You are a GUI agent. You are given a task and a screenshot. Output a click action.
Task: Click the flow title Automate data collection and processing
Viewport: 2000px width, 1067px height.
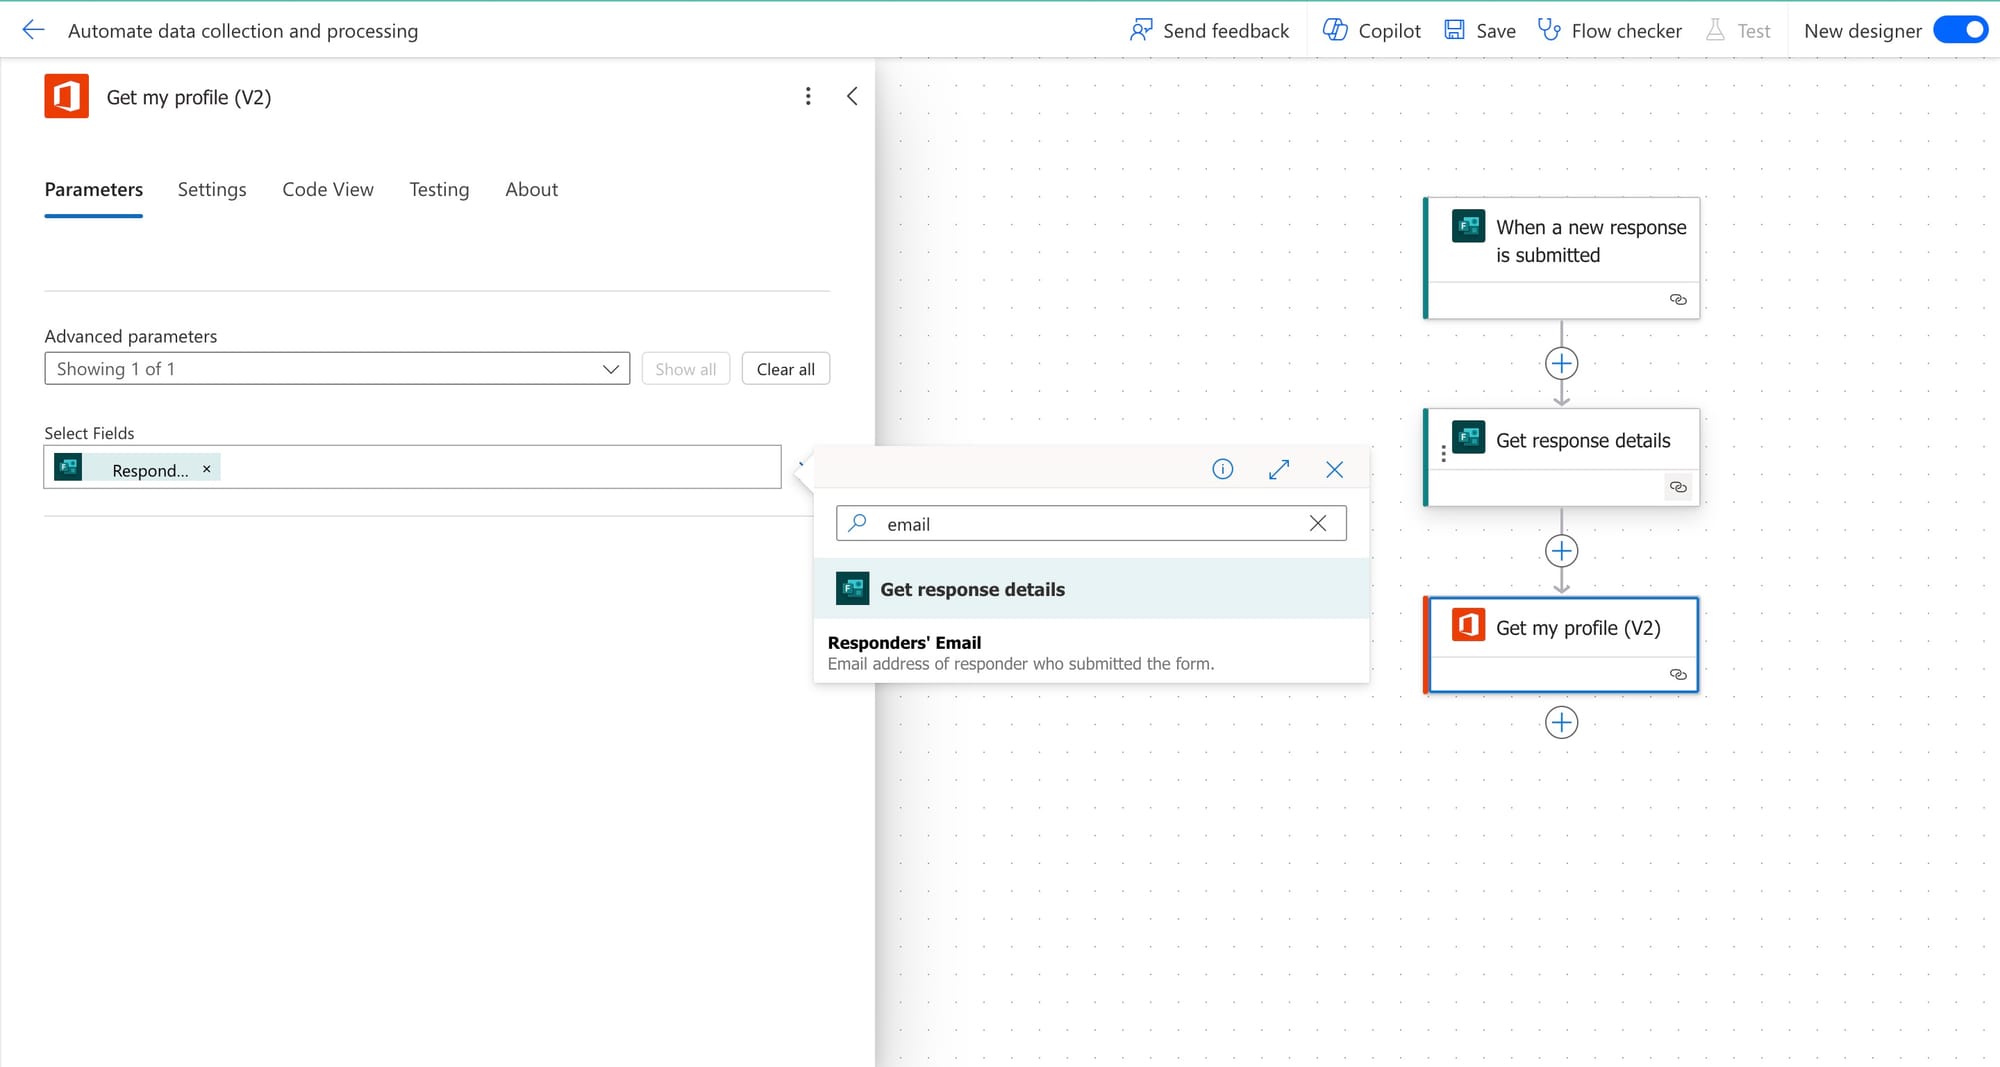tap(243, 30)
